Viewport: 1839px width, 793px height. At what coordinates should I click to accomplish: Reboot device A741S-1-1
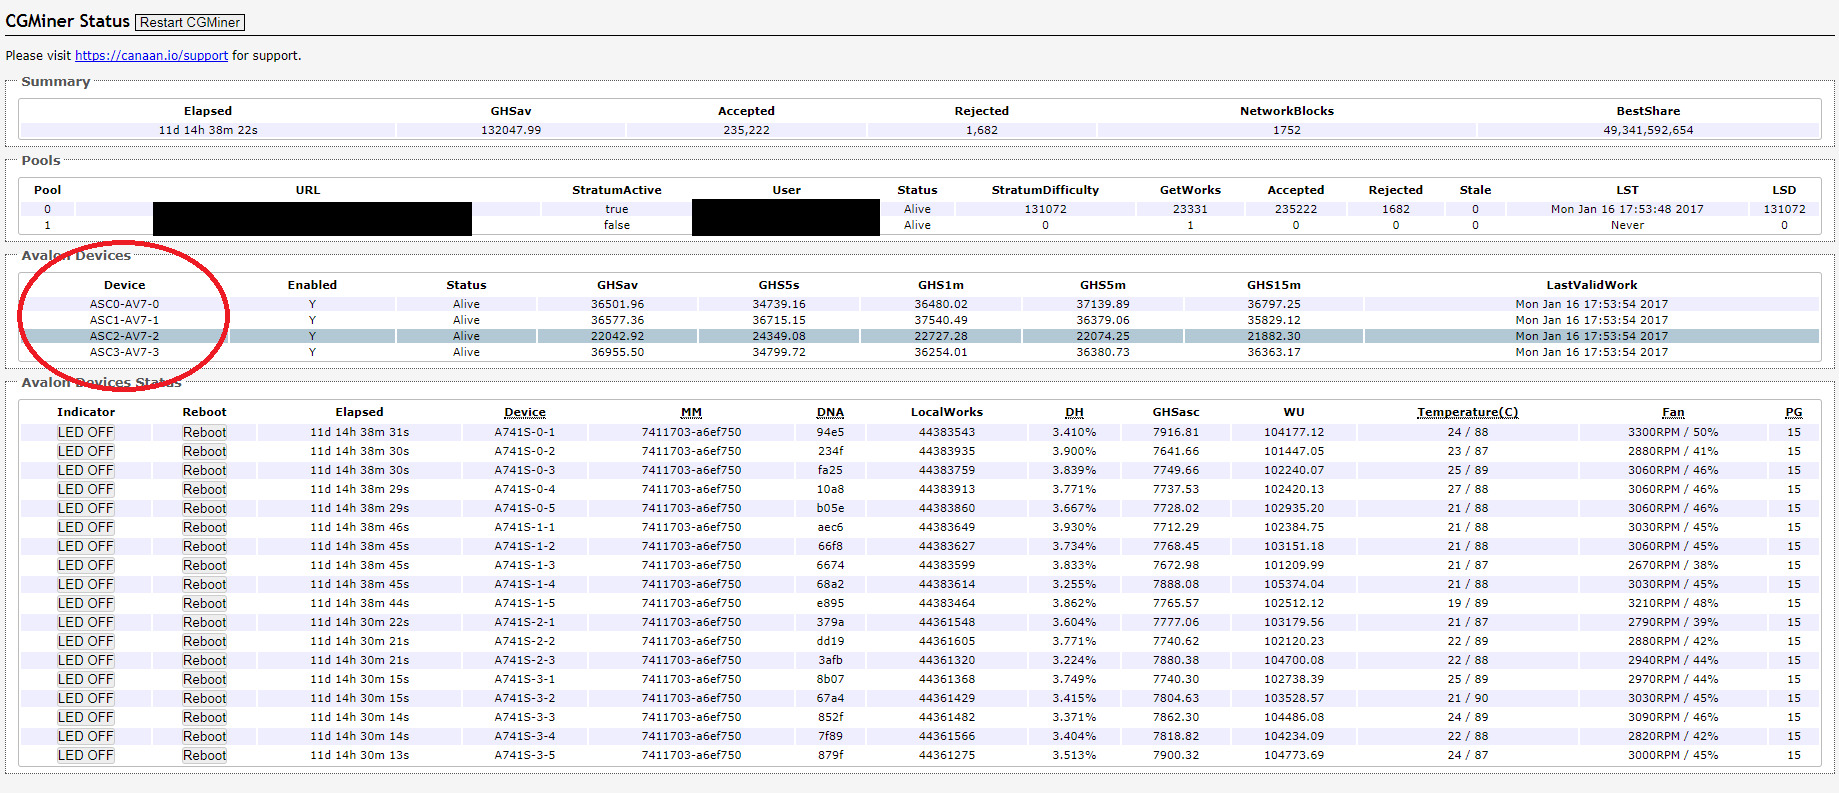[204, 527]
